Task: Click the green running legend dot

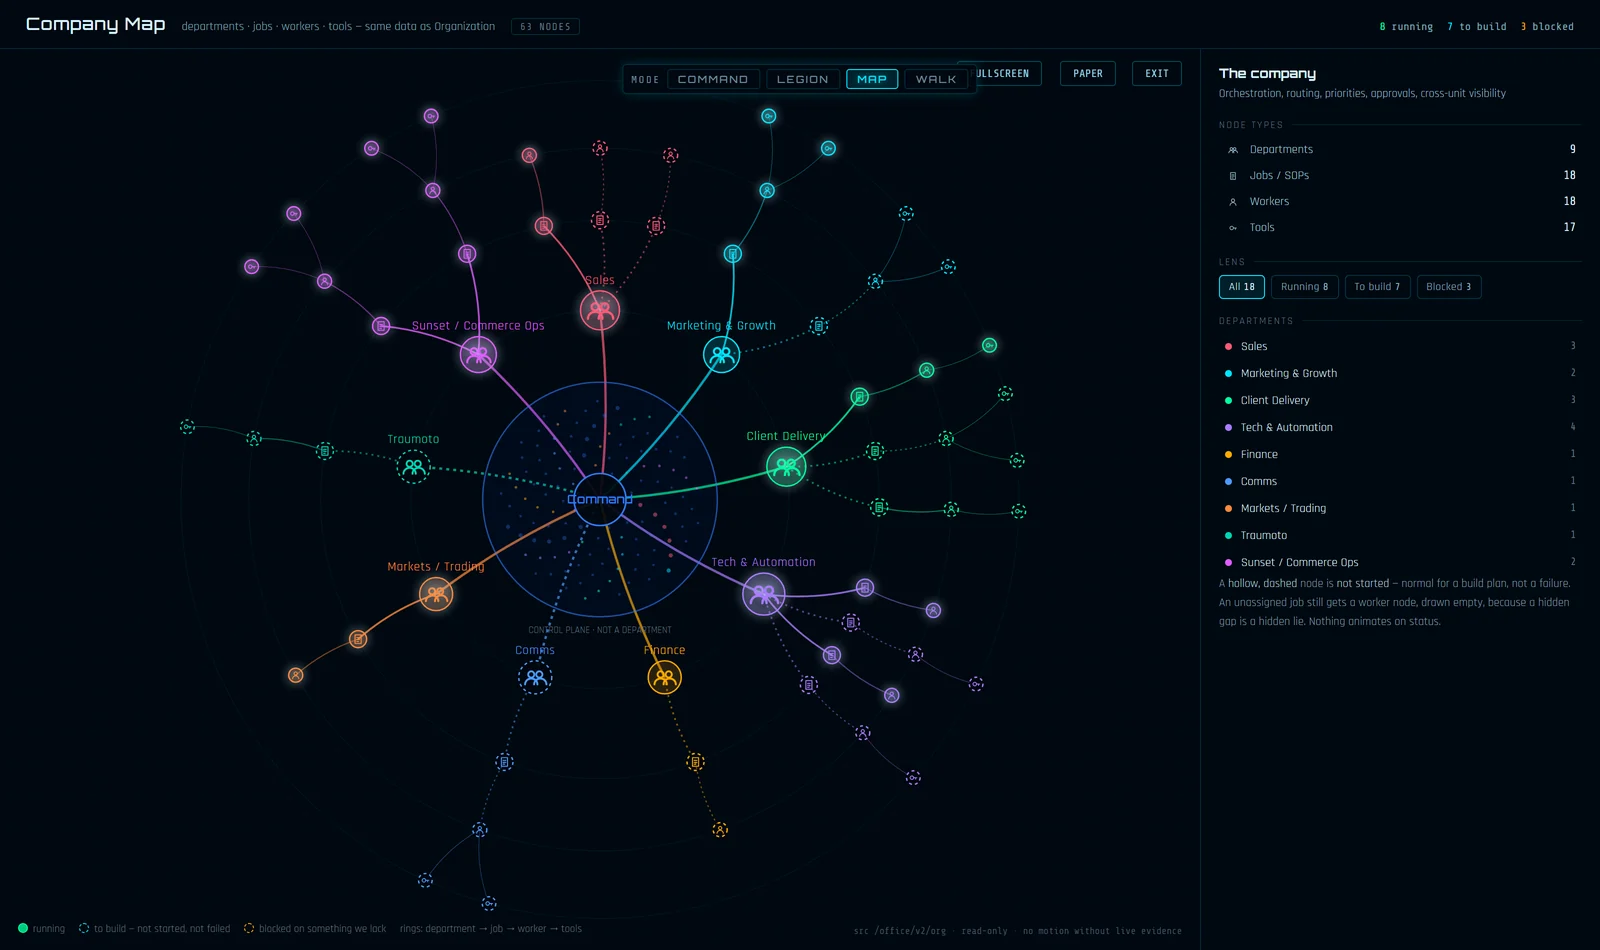Action: [23, 928]
